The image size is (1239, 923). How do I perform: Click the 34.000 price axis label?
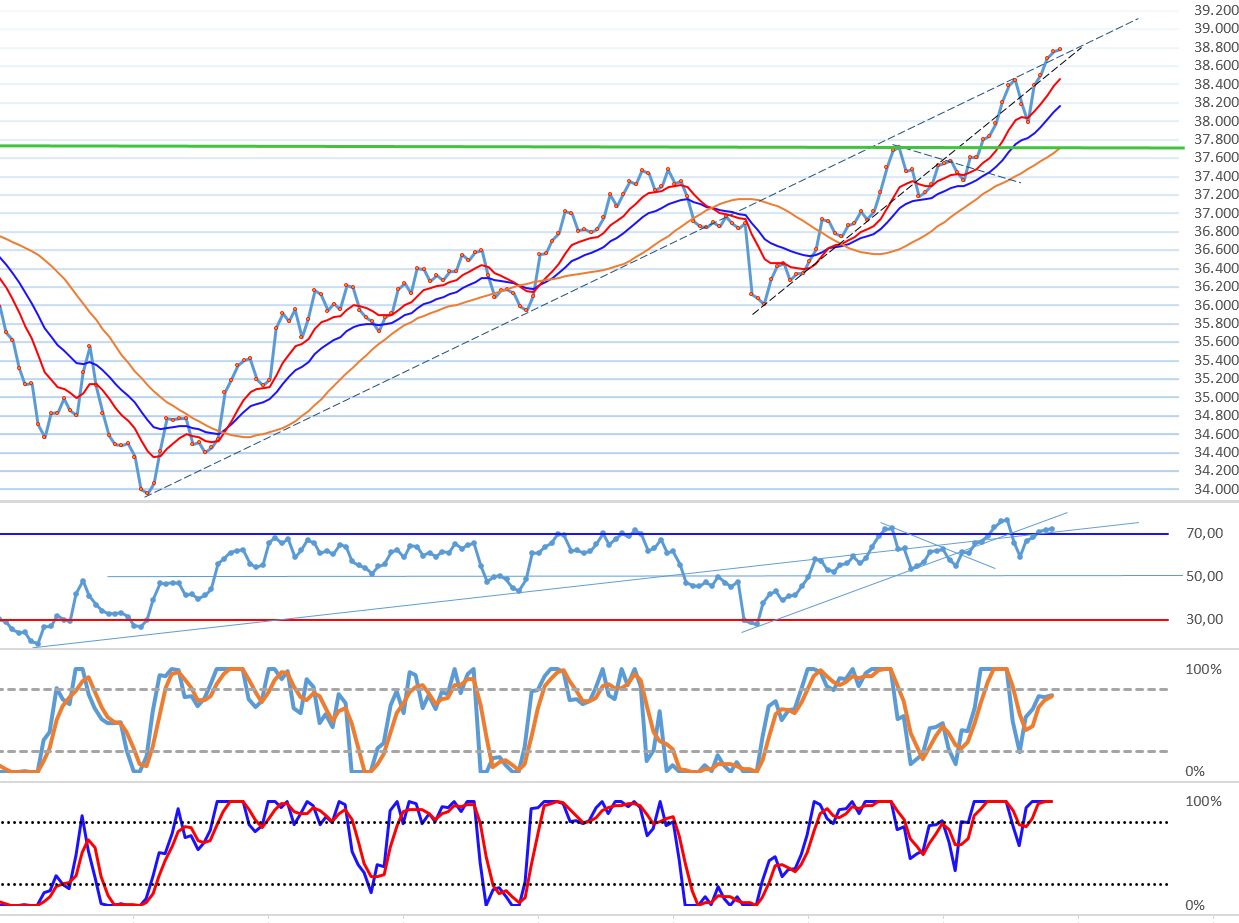1218,489
